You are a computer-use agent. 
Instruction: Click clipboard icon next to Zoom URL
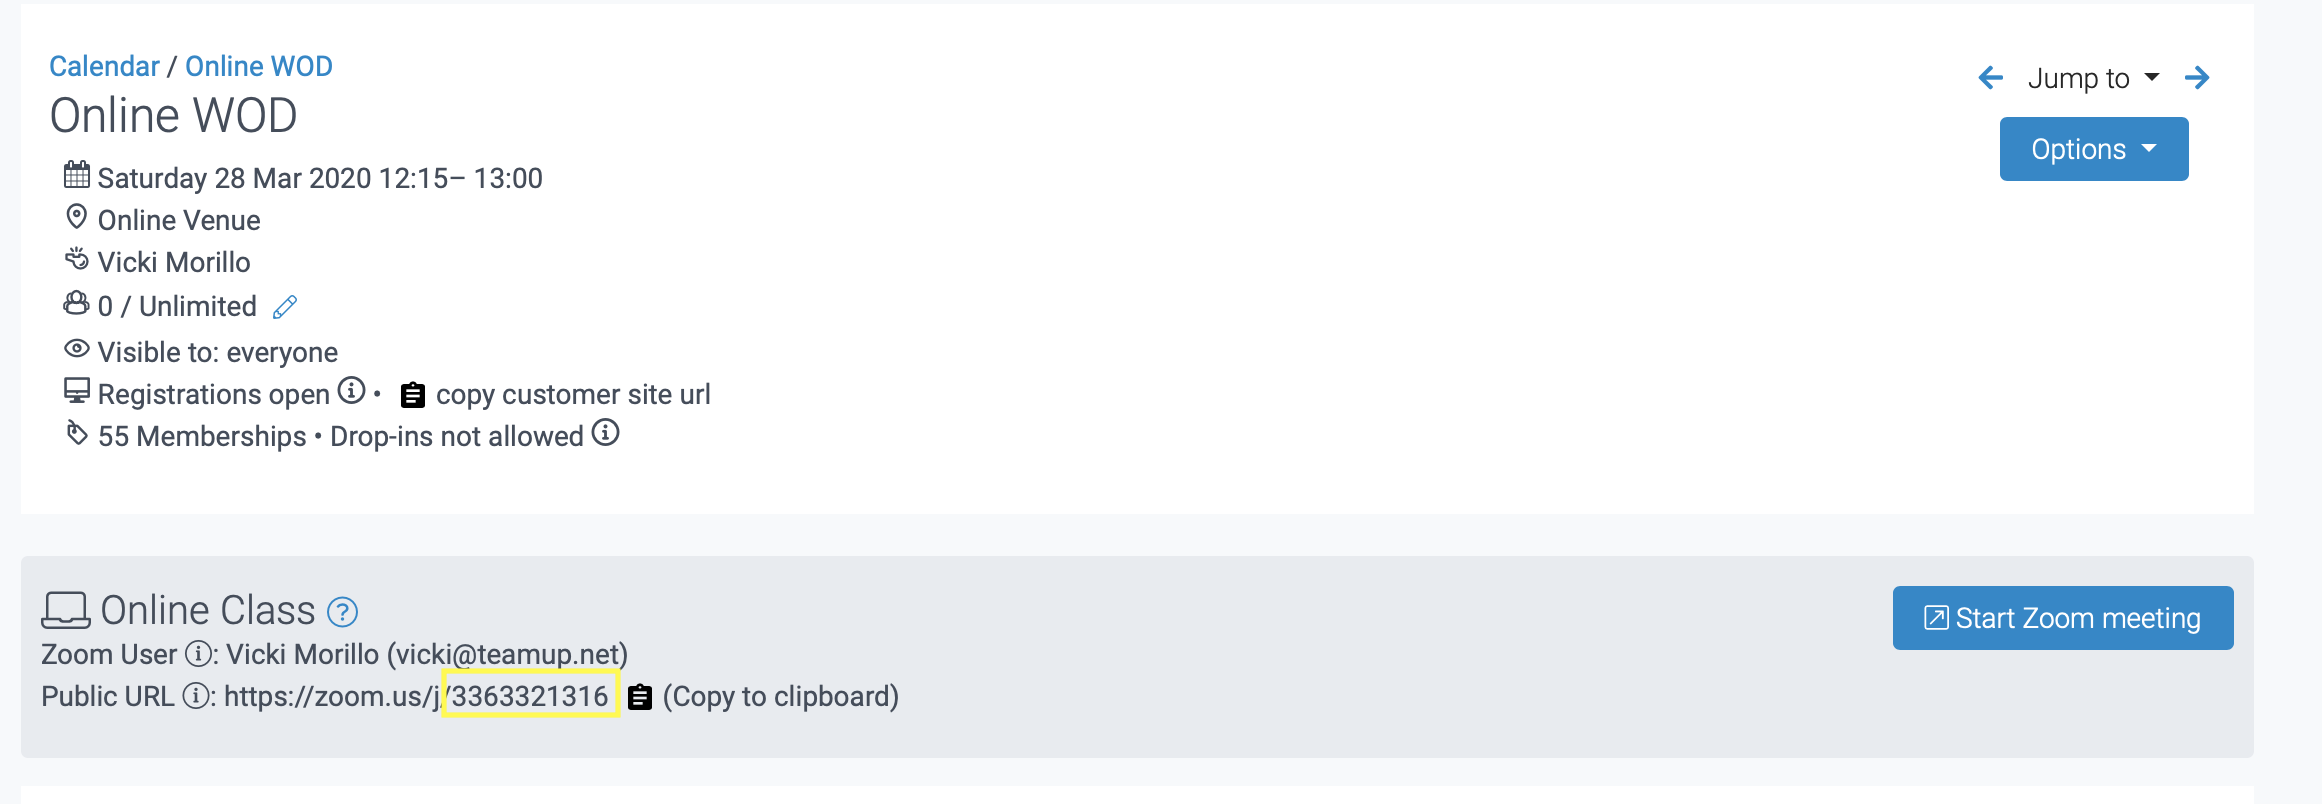pos(640,697)
